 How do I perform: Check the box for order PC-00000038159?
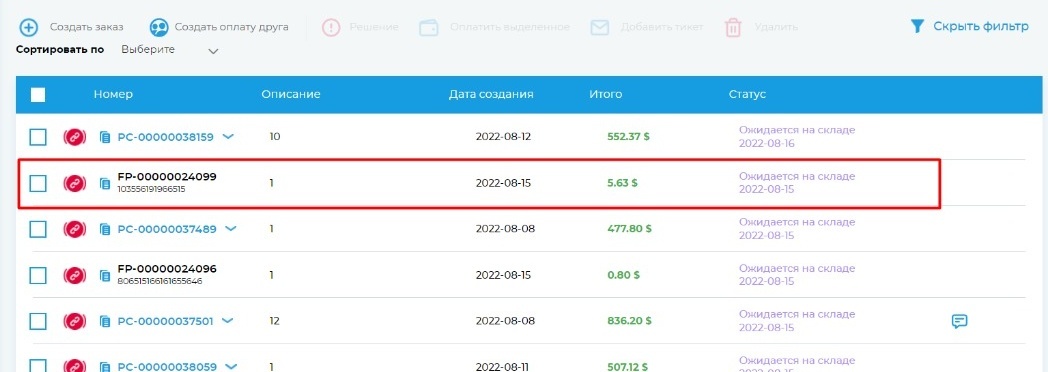[x=38, y=137]
